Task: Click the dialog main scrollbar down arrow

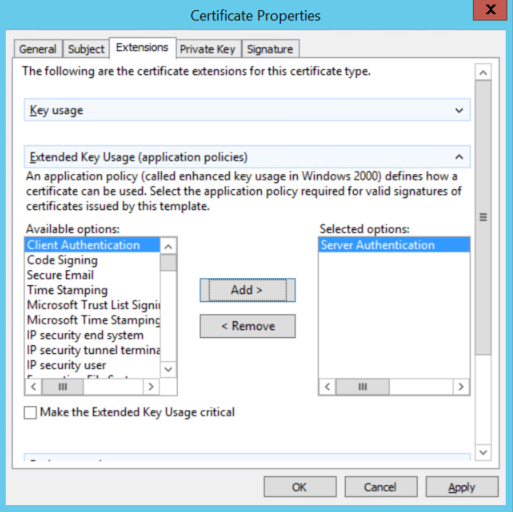Action: tap(483, 452)
